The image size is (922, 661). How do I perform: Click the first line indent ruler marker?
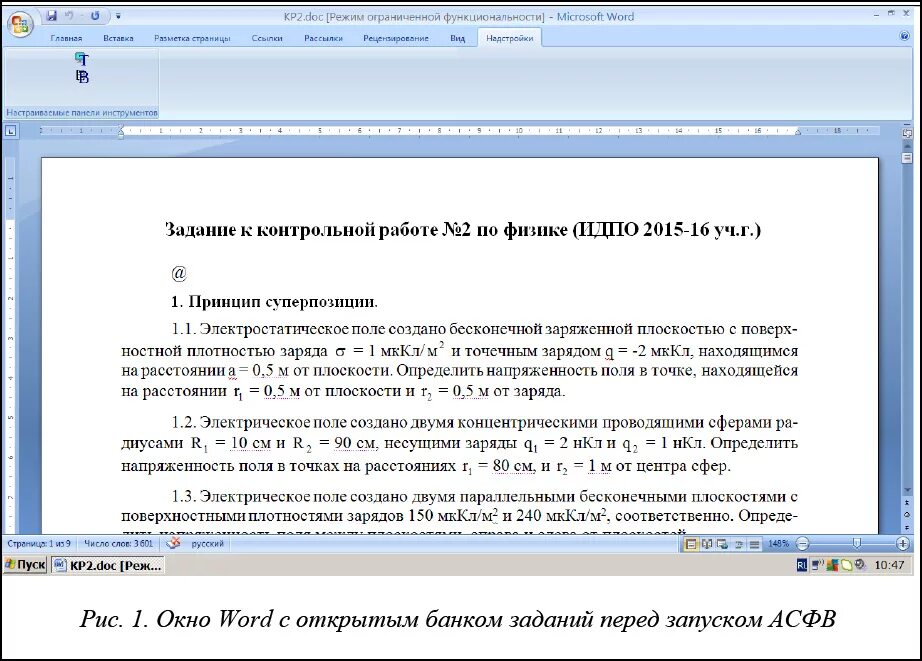tap(121, 128)
